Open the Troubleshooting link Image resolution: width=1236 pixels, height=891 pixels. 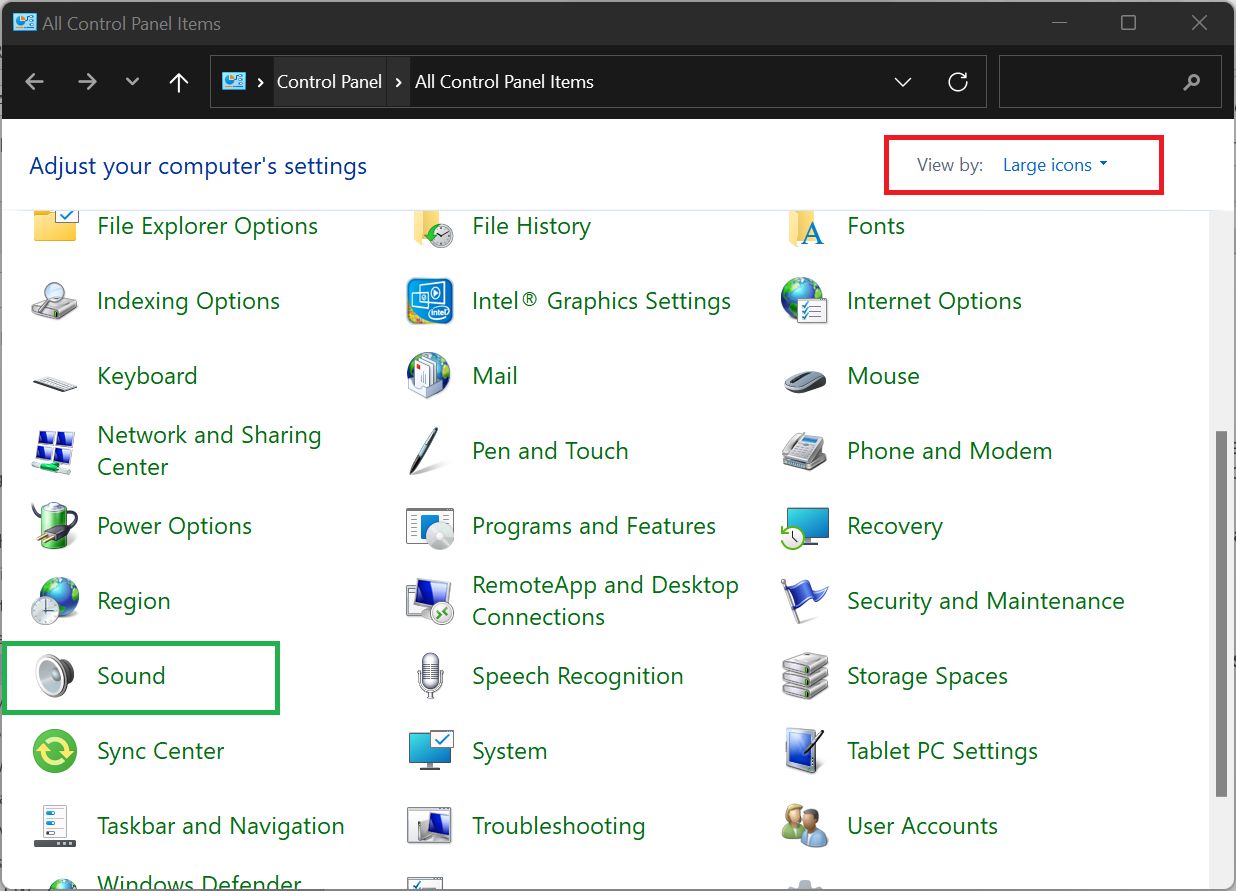coord(558,826)
